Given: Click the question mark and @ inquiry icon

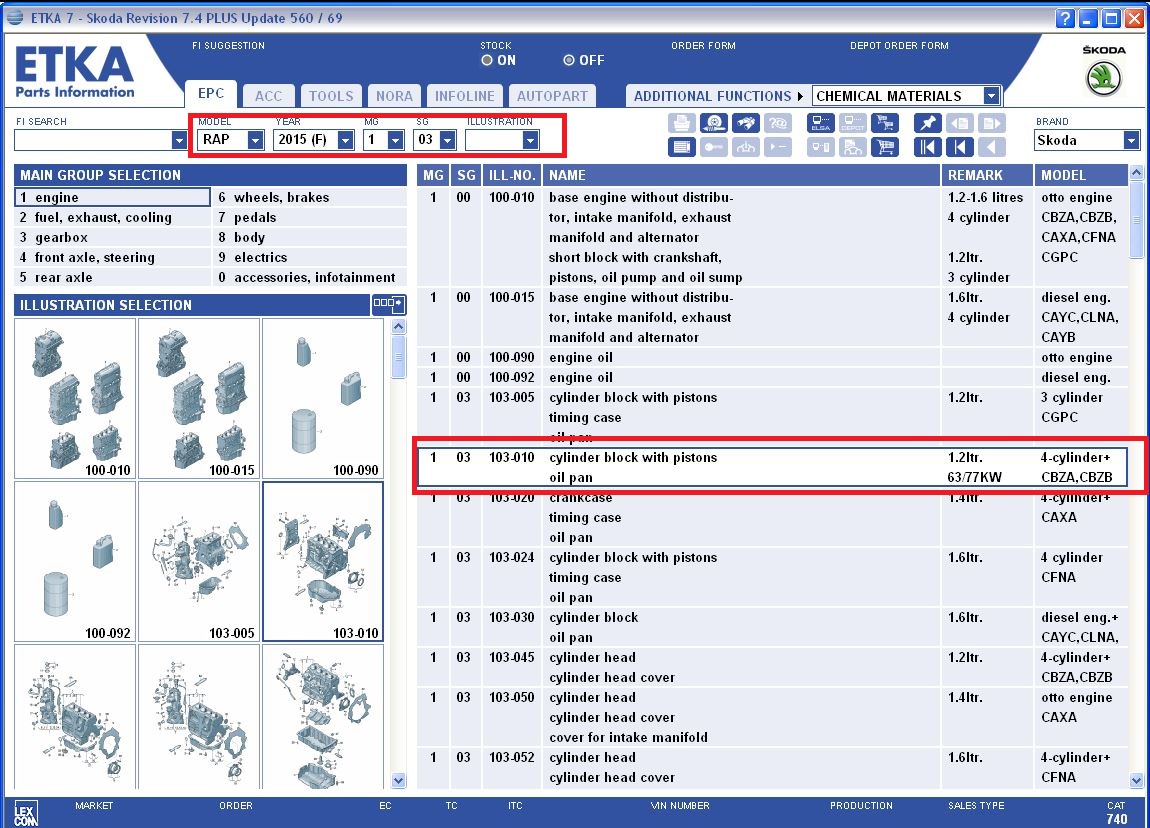Looking at the screenshot, I should [x=778, y=123].
